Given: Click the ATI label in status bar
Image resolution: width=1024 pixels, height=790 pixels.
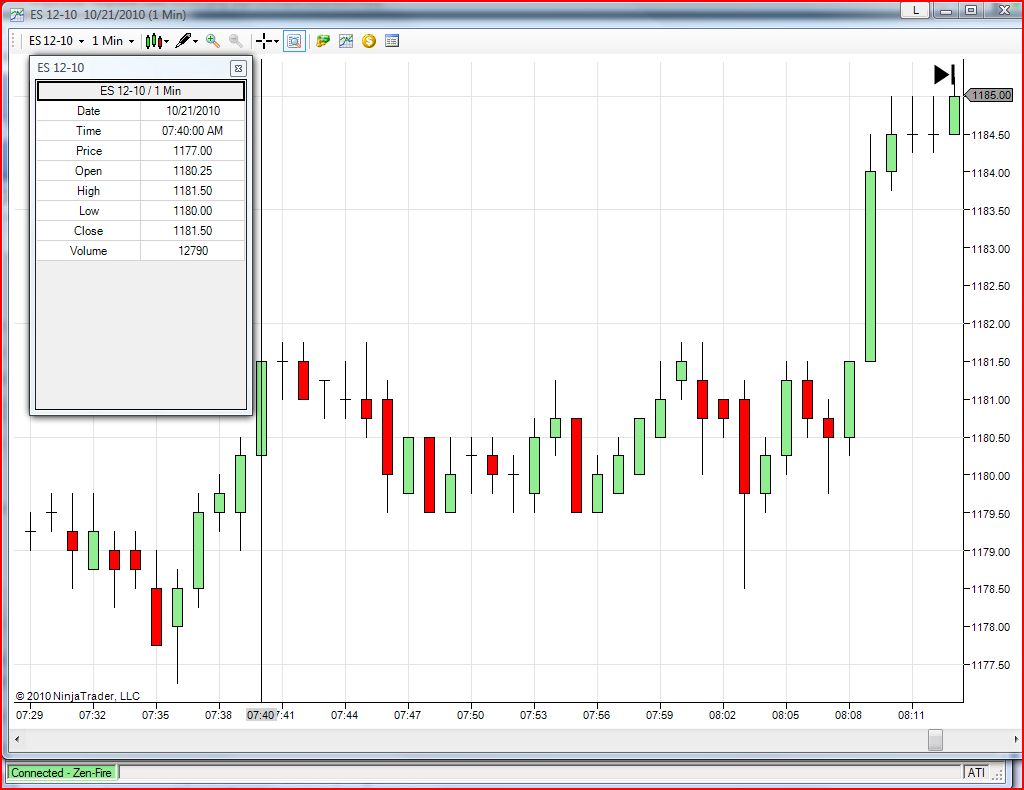Looking at the screenshot, I should pyautogui.click(x=976, y=773).
